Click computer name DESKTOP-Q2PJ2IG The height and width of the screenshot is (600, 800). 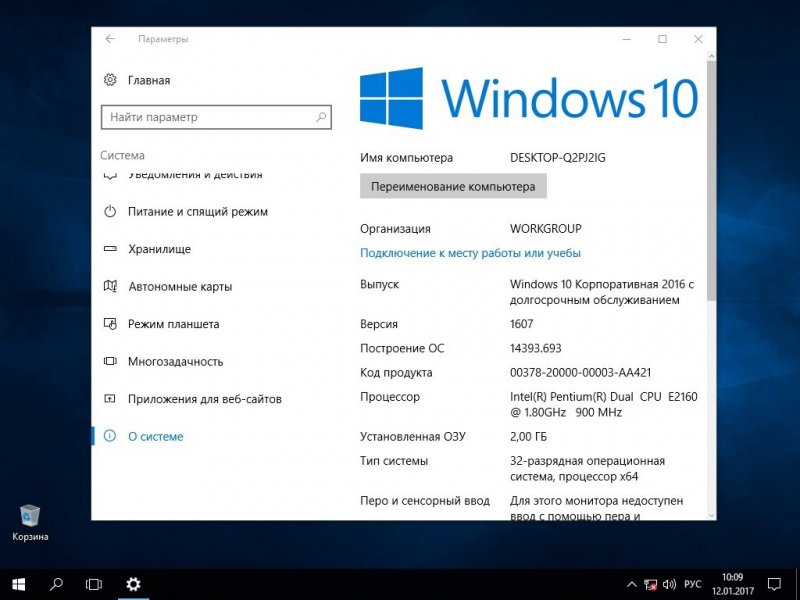coord(558,158)
